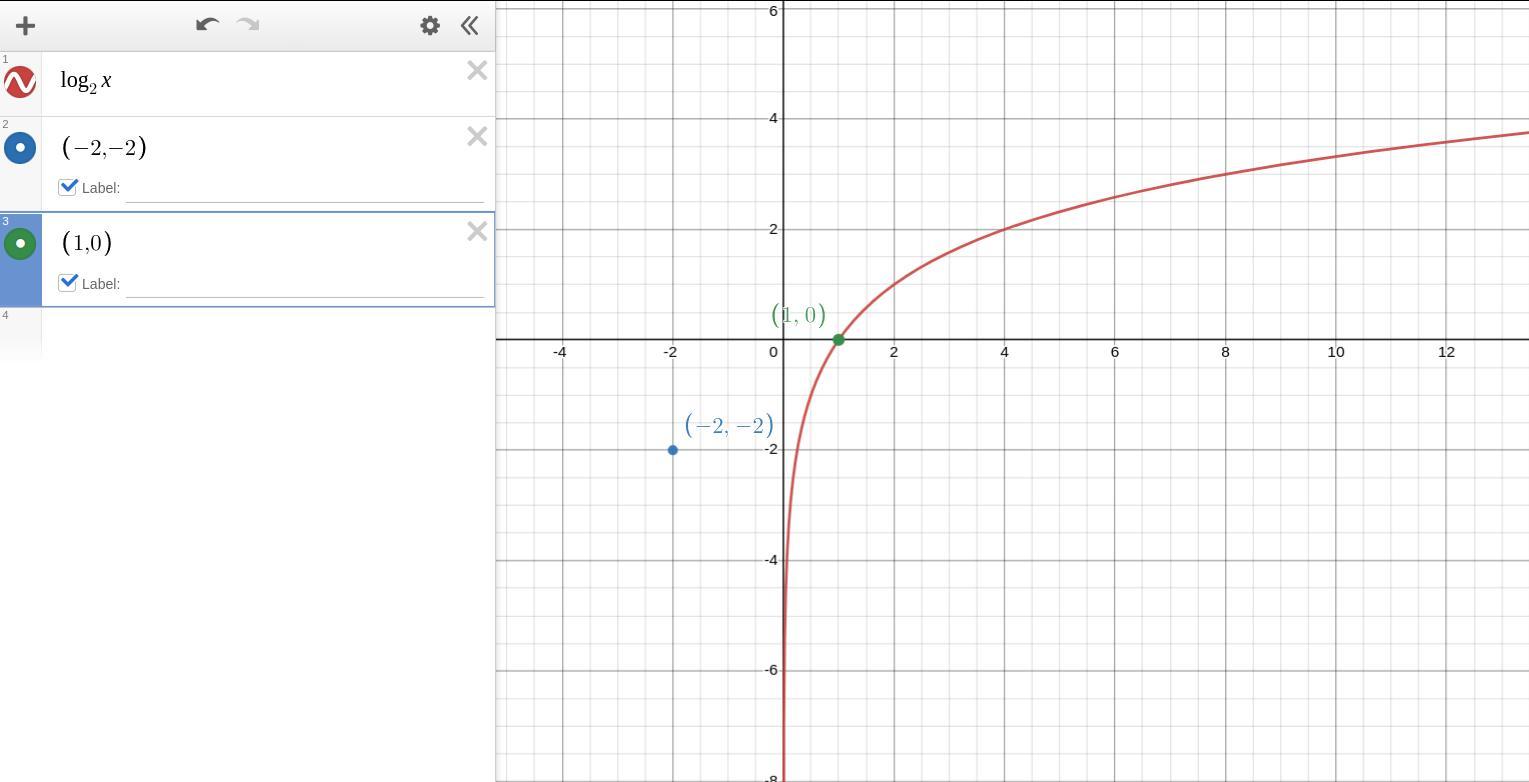Click label text field for (−2,−2)
The height and width of the screenshot is (782, 1529).
304,188
